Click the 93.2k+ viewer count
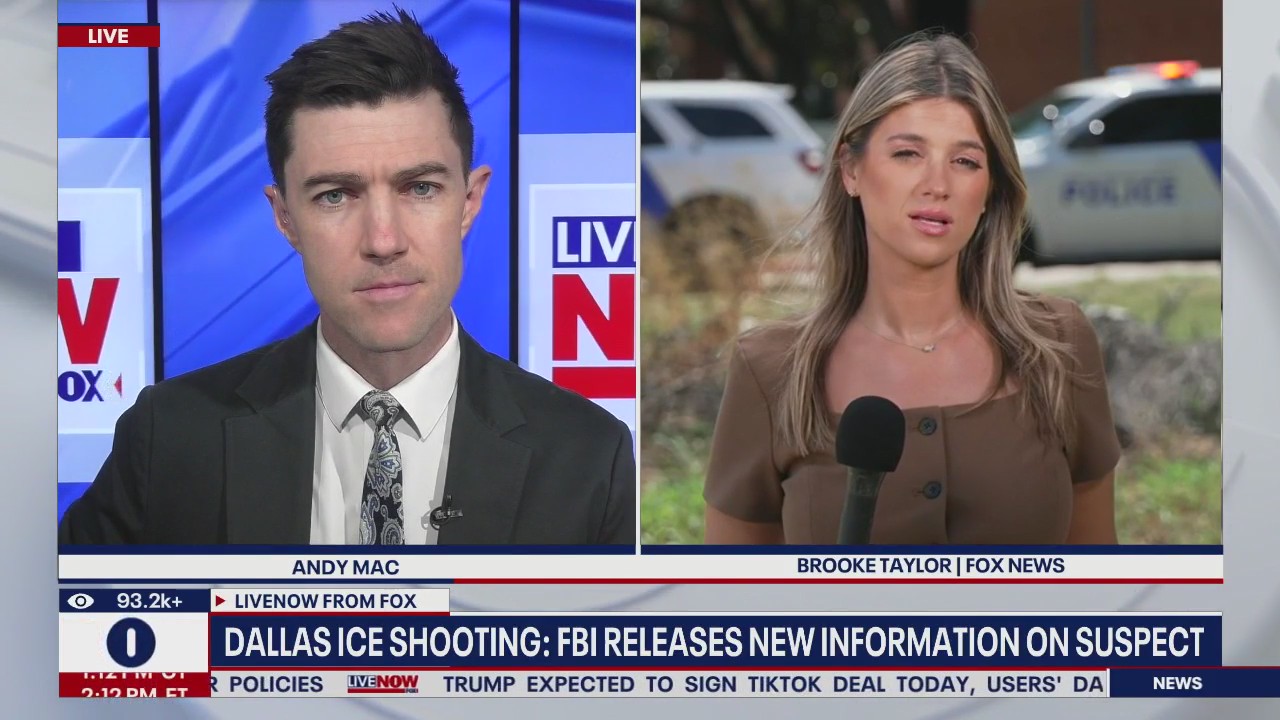Screen dimensions: 1280x720 pos(149,601)
